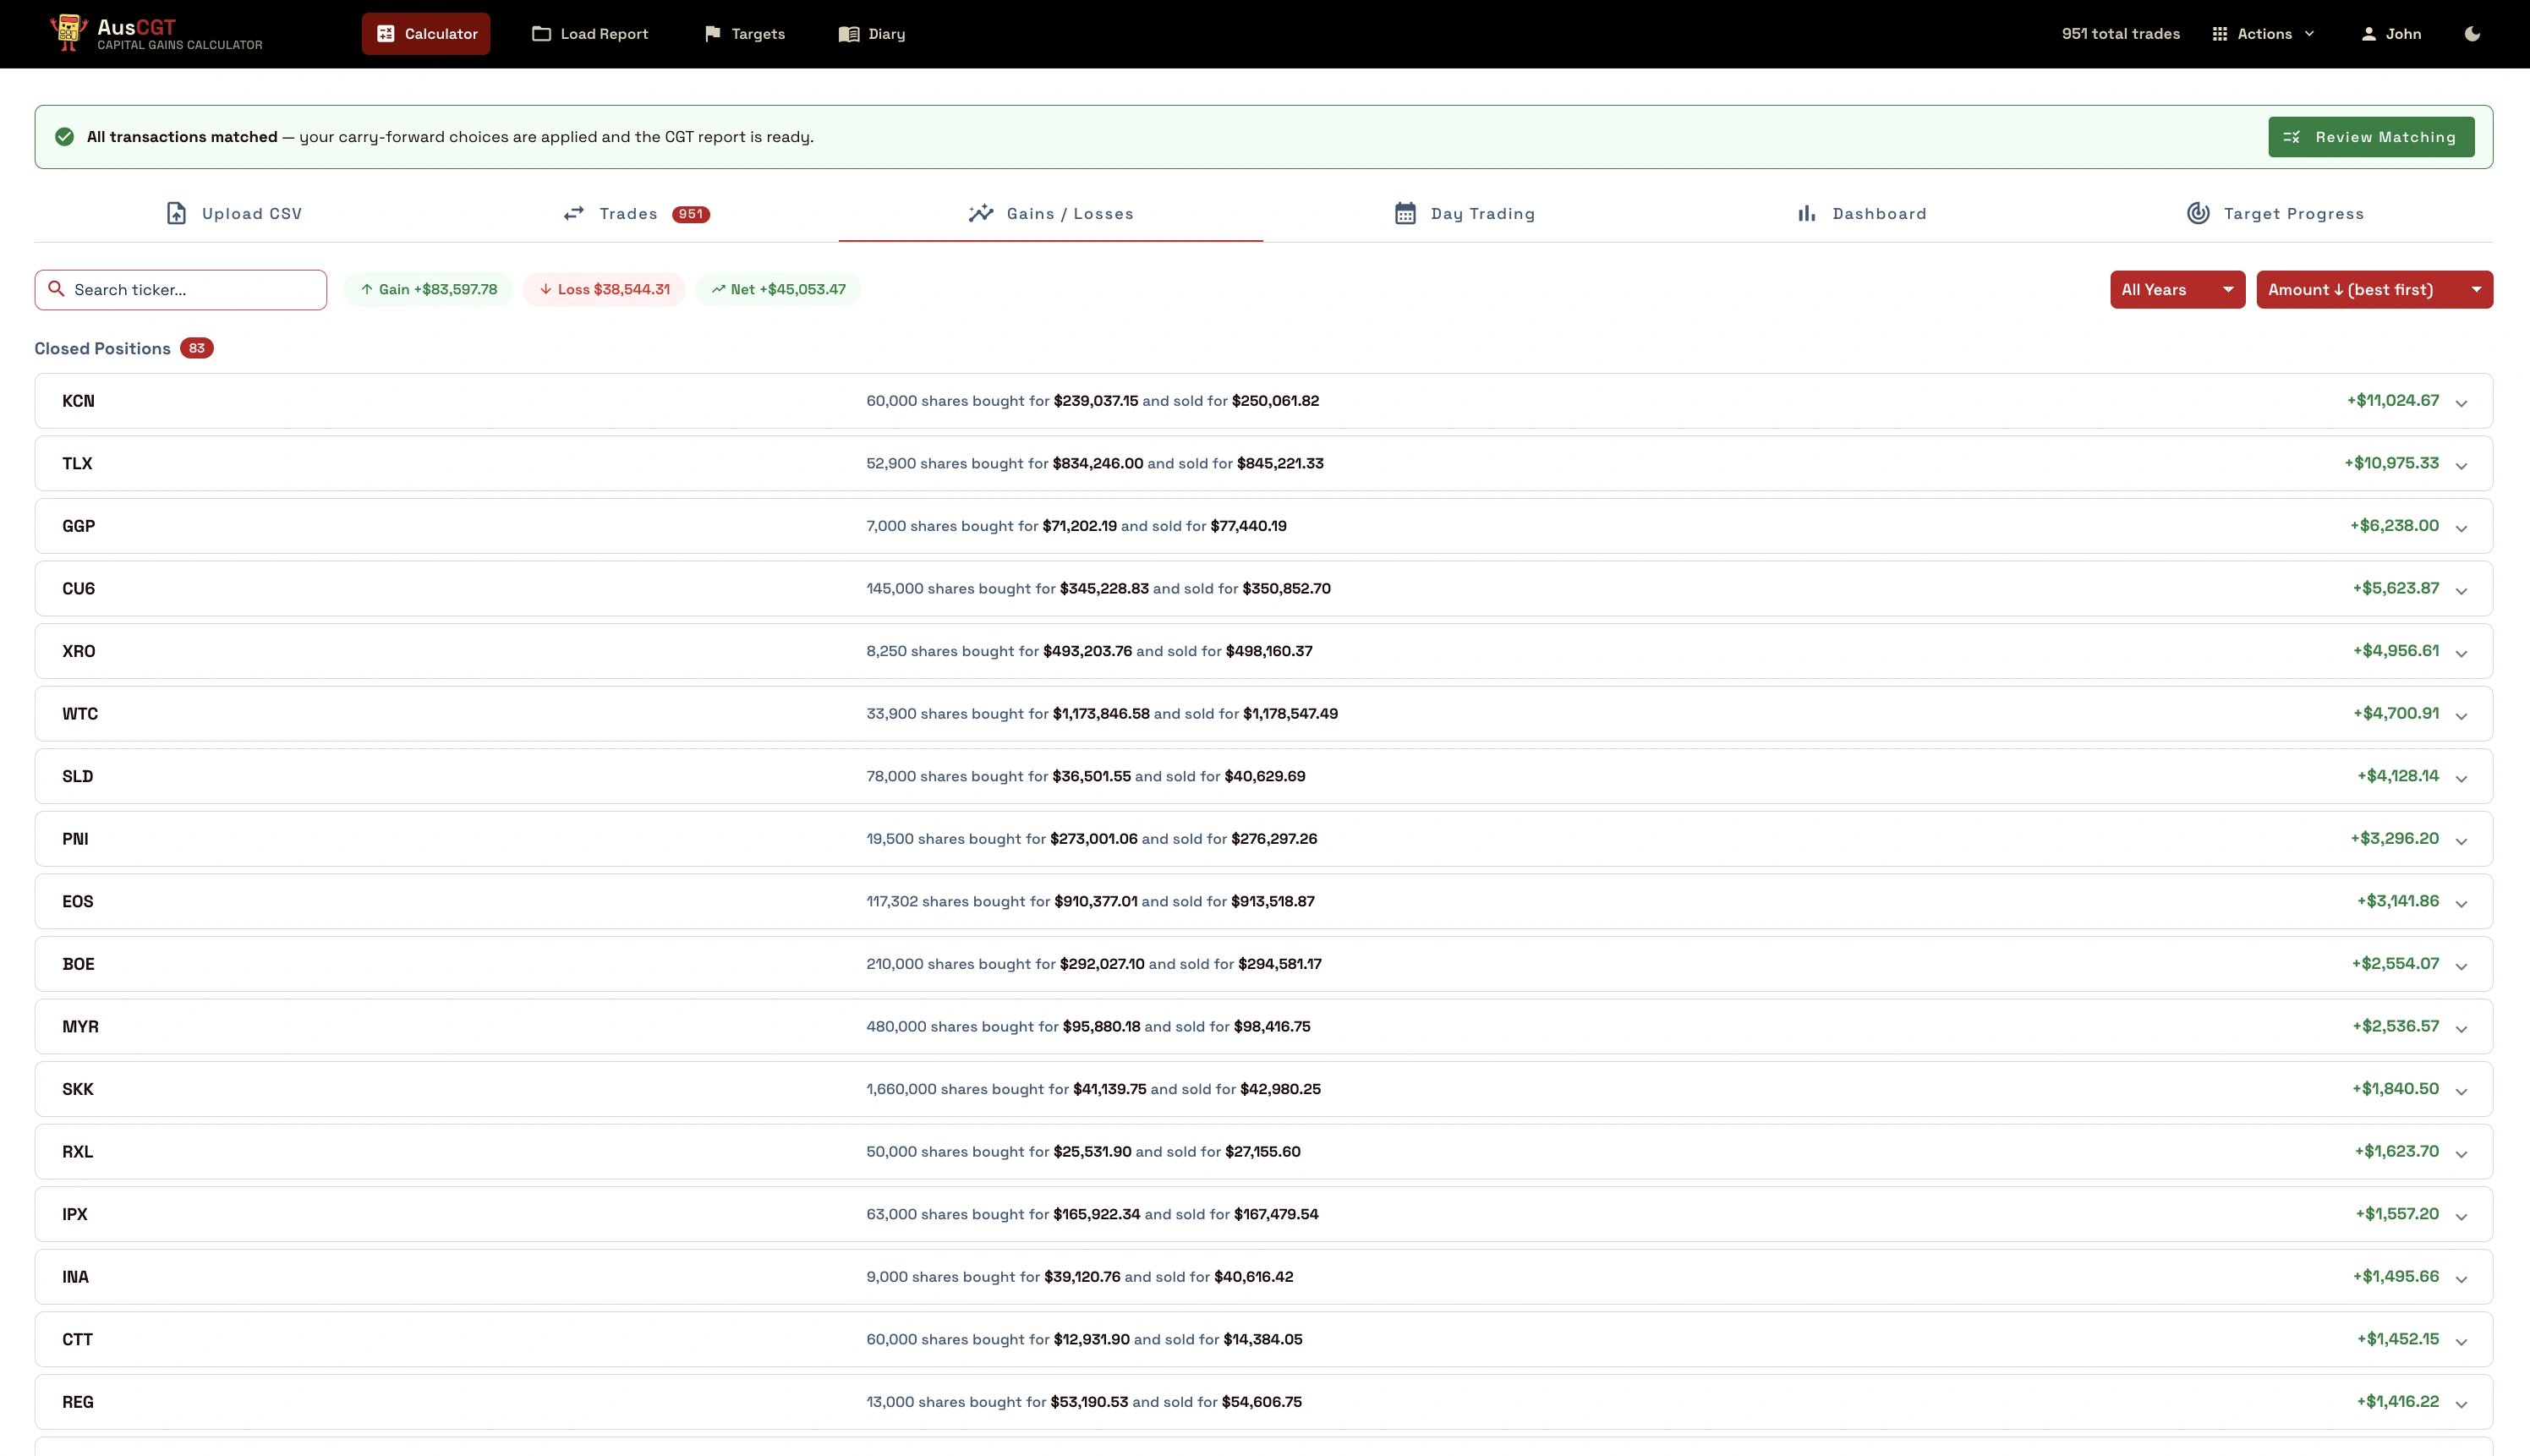This screenshot has width=2530, height=1456.
Task: Open the Diary nav item
Action: tap(872, 34)
